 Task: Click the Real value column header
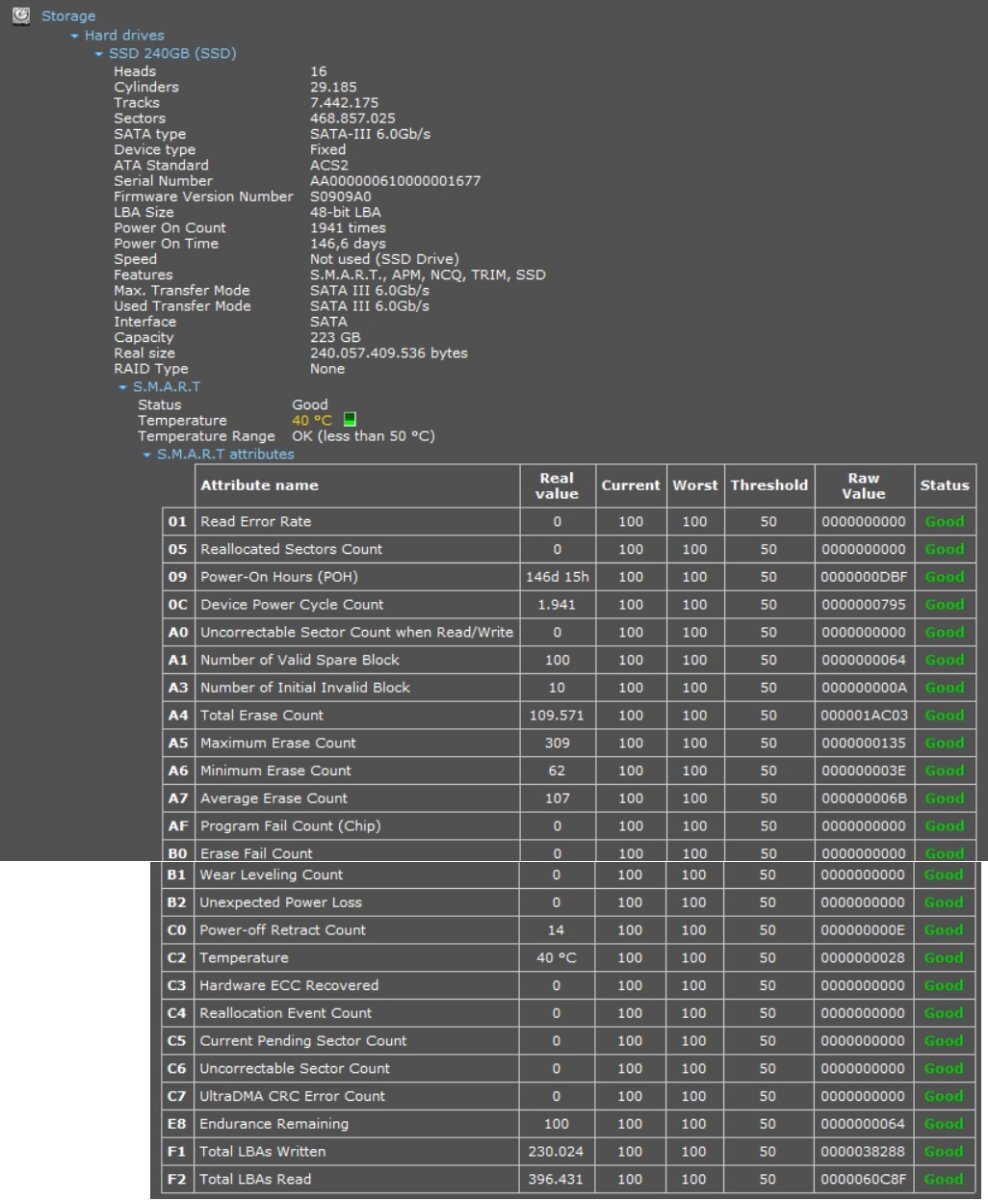(x=557, y=486)
